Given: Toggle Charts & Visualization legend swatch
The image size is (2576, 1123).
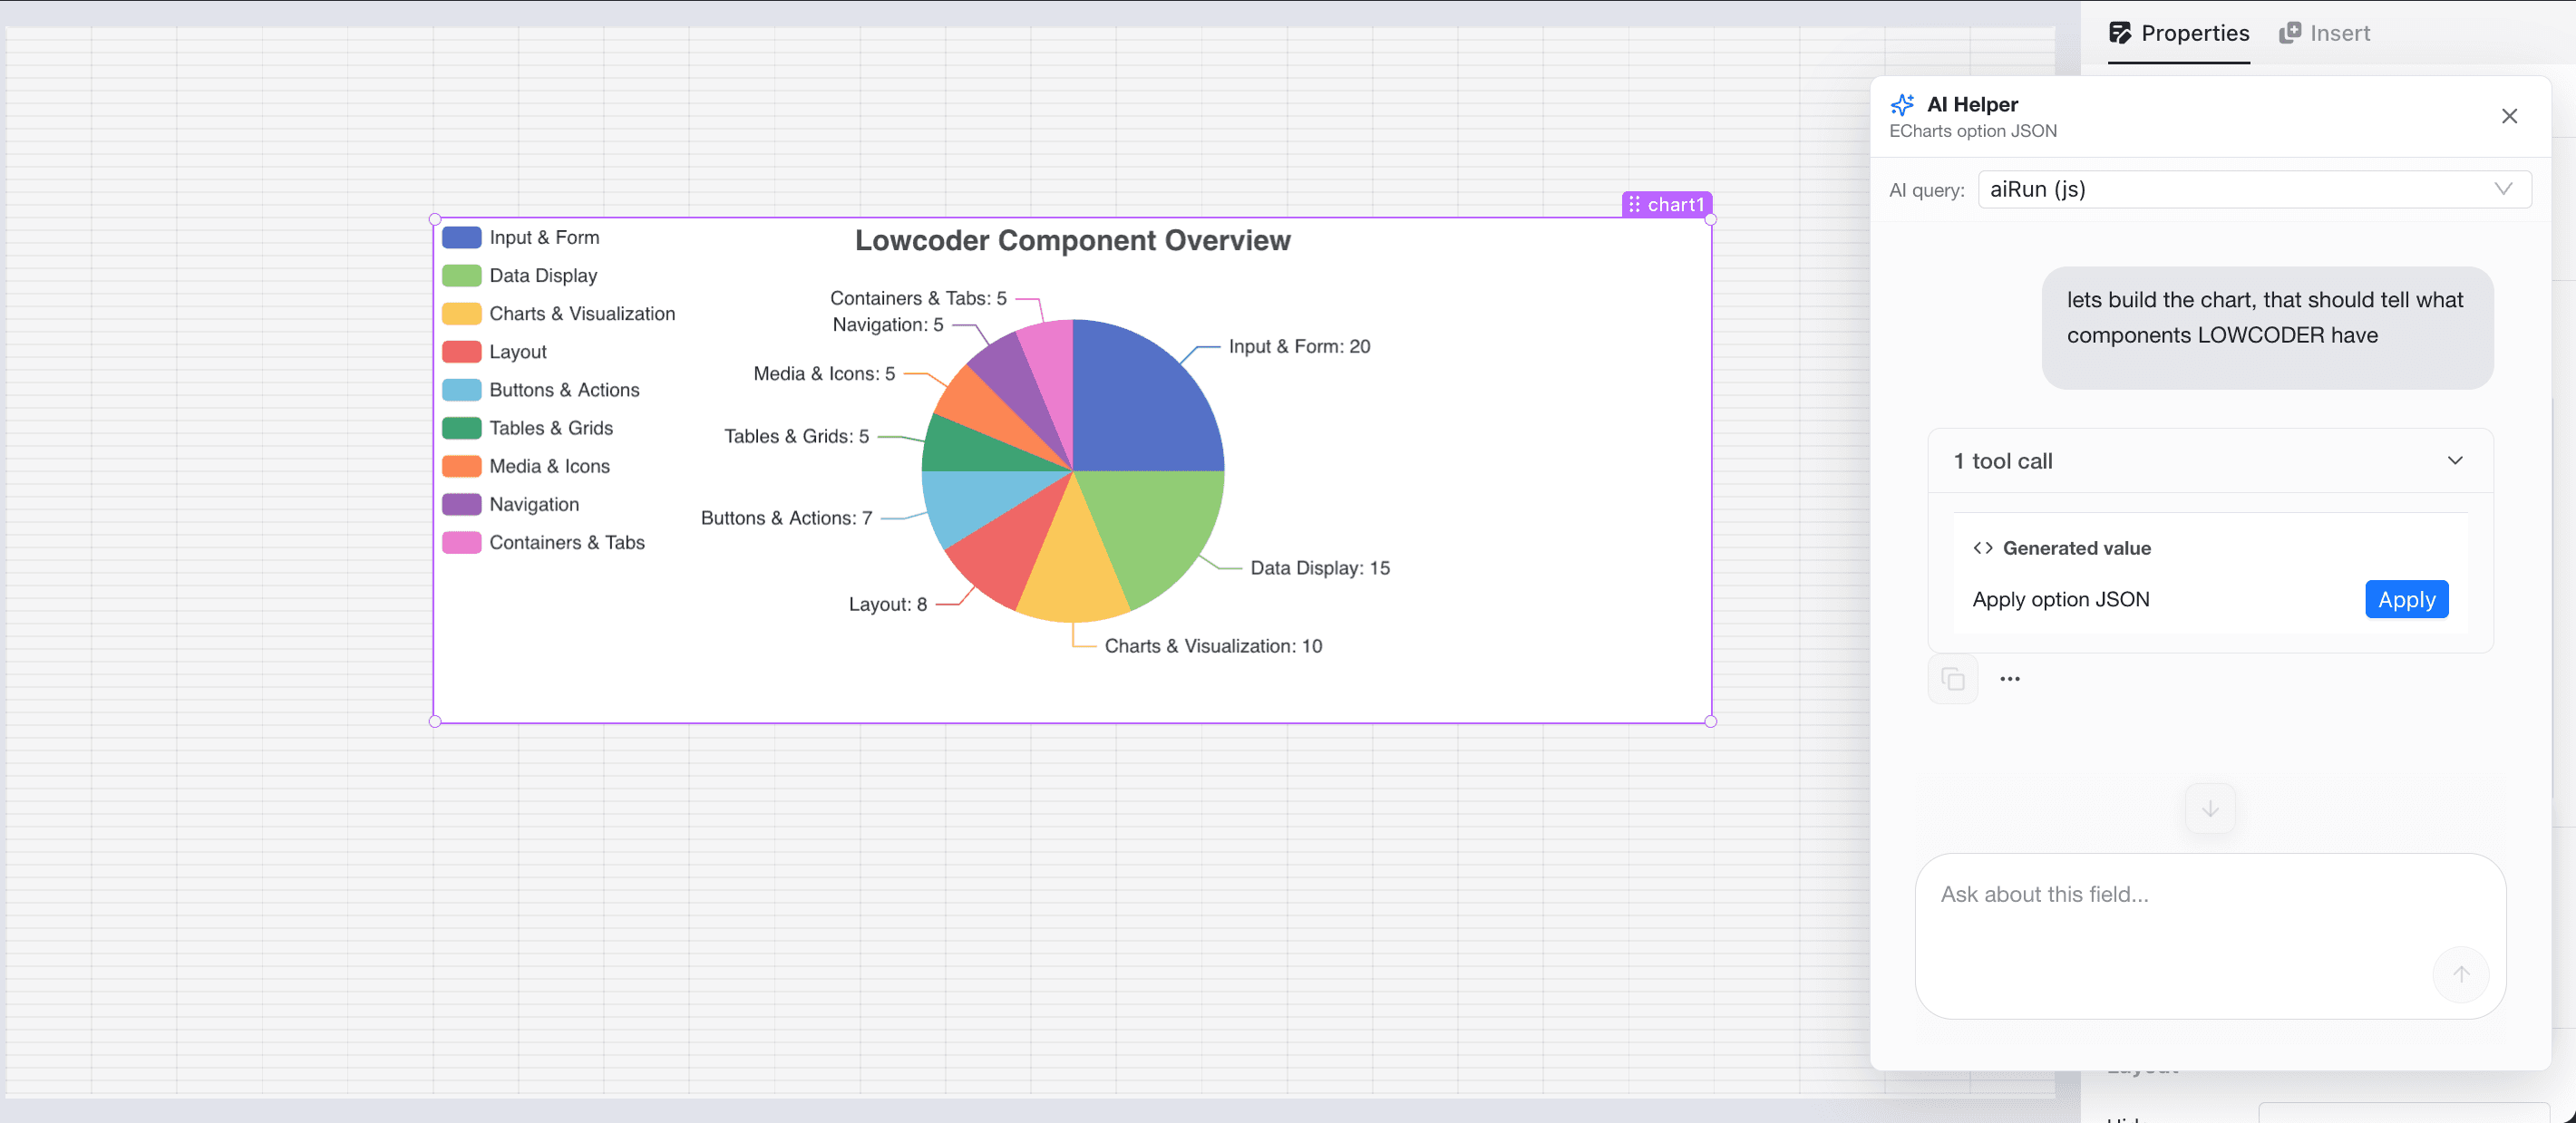Looking at the screenshot, I should pyautogui.click(x=461, y=313).
